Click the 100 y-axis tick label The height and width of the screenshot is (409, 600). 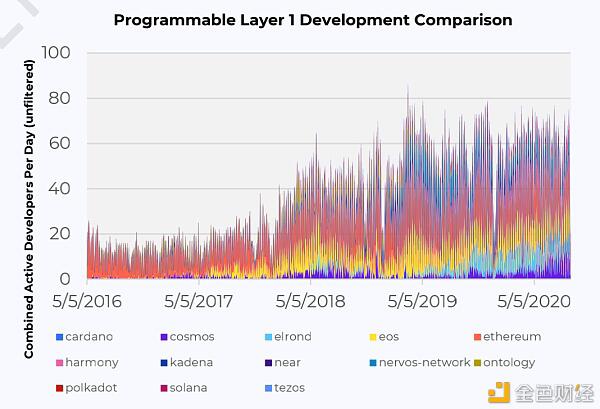click(x=58, y=52)
